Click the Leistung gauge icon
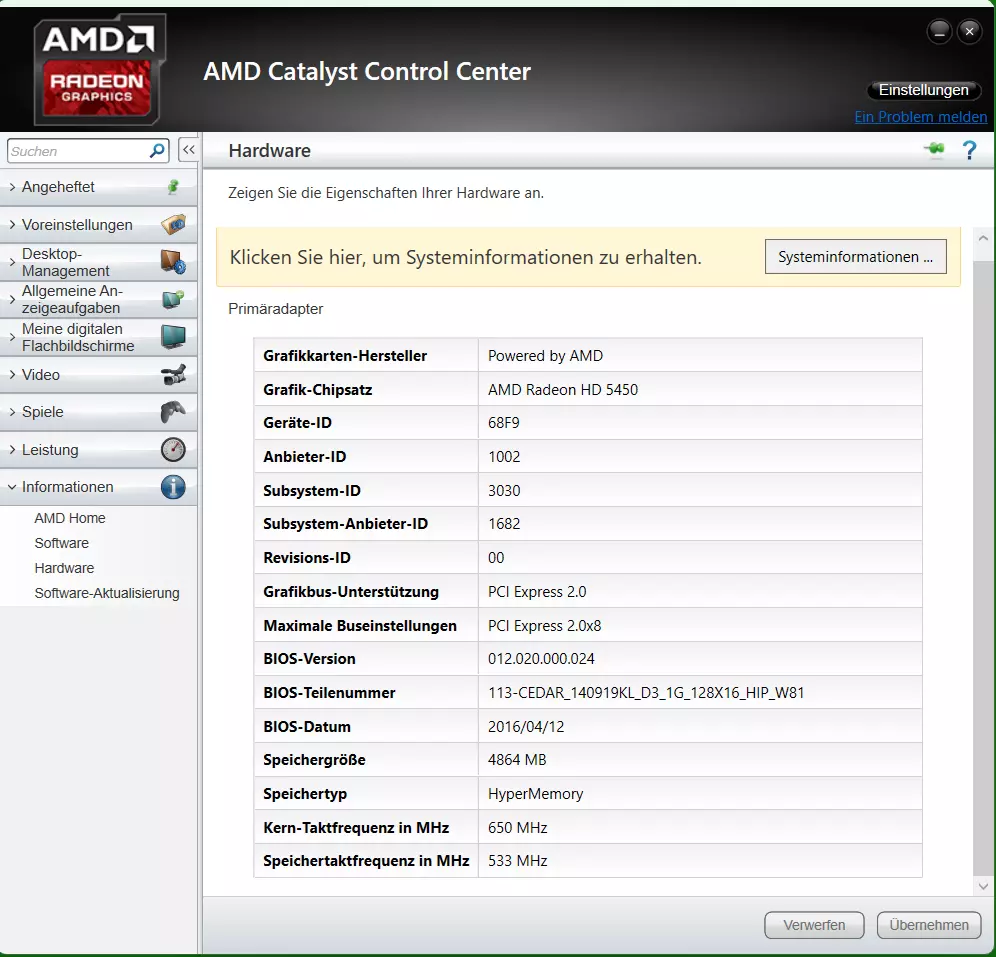Image resolution: width=996 pixels, height=957 pixels. 173,450
